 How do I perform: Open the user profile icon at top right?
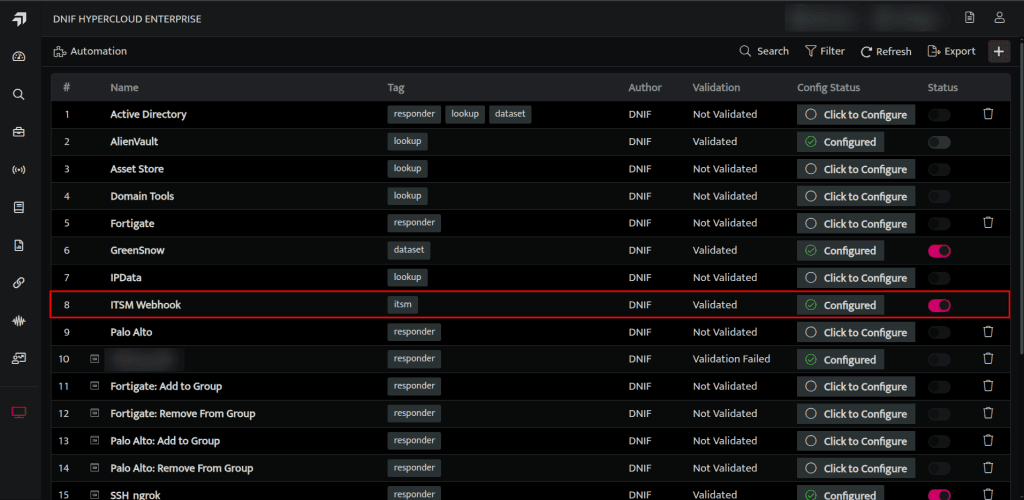[999, 18]
